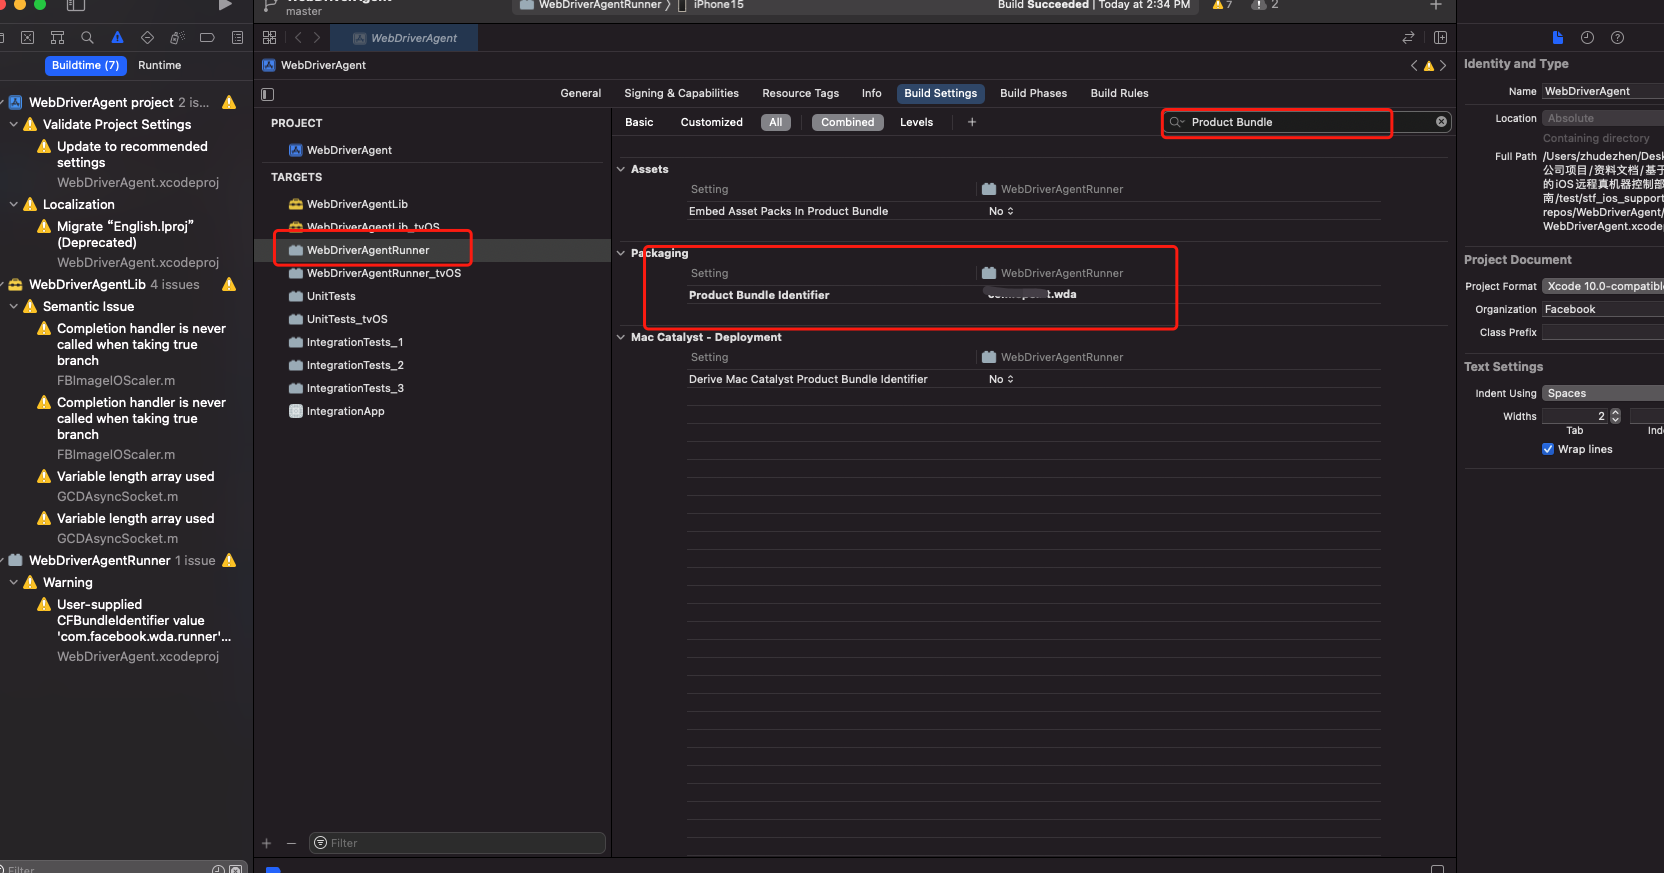Show the History inspector clock icon

(x=1587, y=38)
